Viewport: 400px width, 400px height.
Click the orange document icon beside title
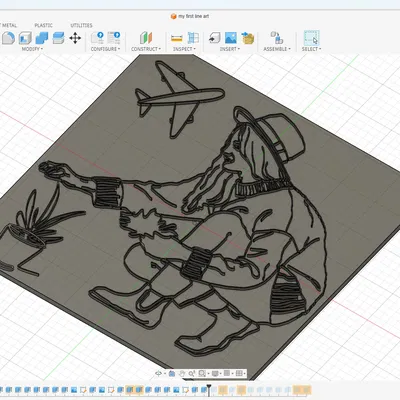point(173,16)
